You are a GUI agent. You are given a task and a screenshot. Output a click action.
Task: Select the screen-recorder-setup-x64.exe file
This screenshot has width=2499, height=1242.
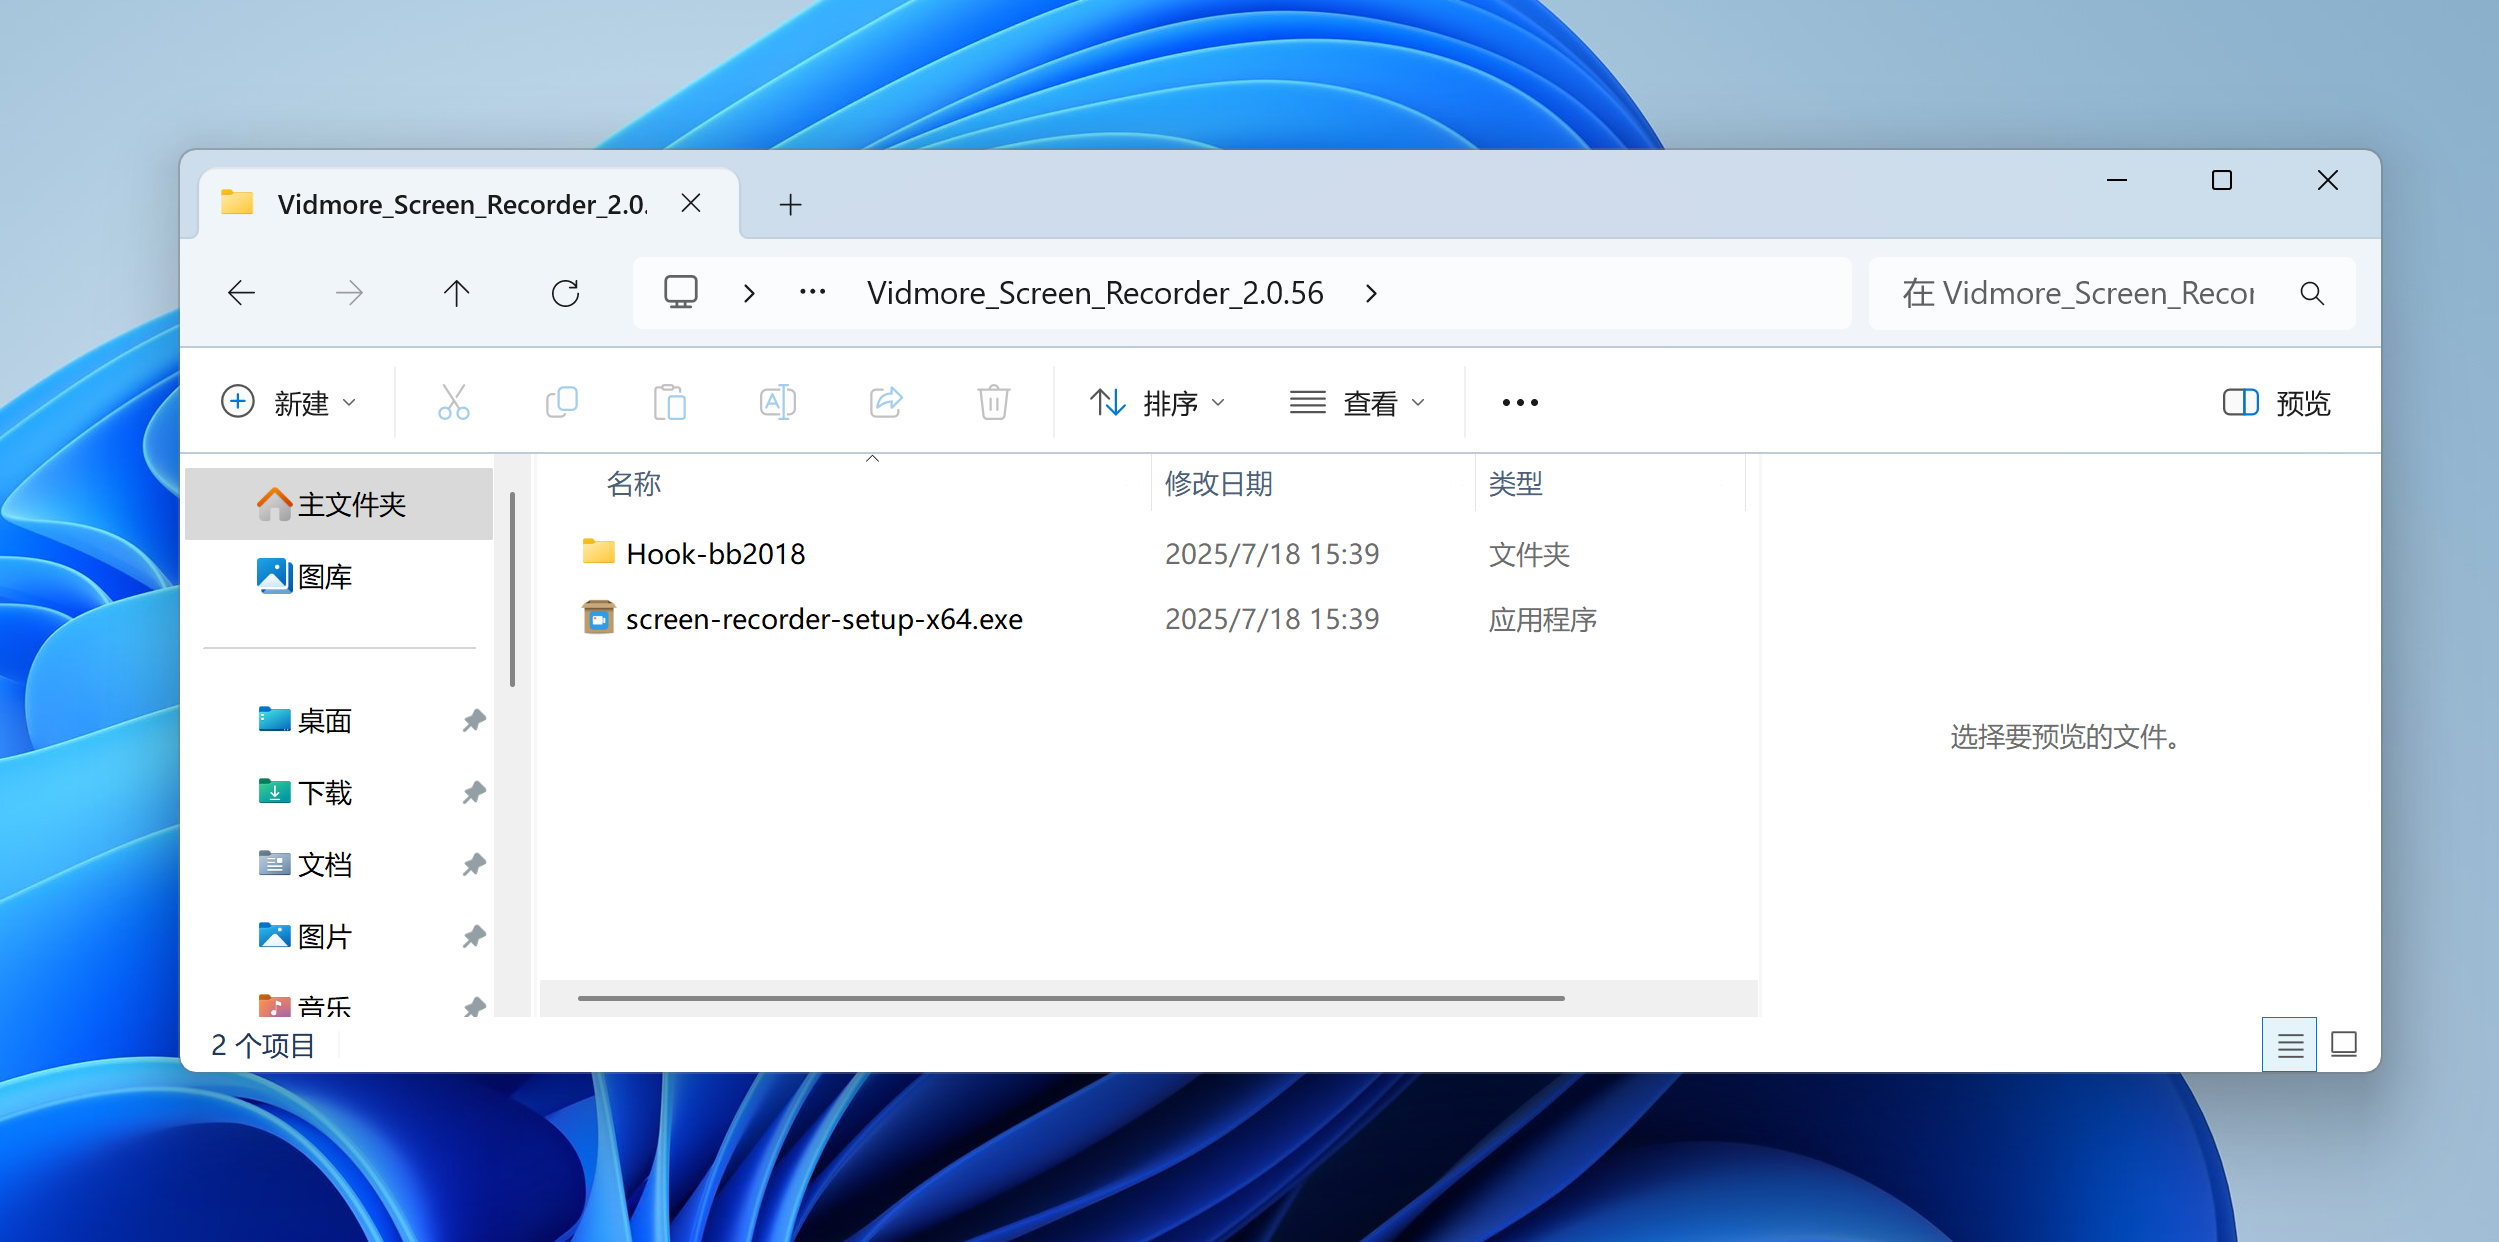823,620
